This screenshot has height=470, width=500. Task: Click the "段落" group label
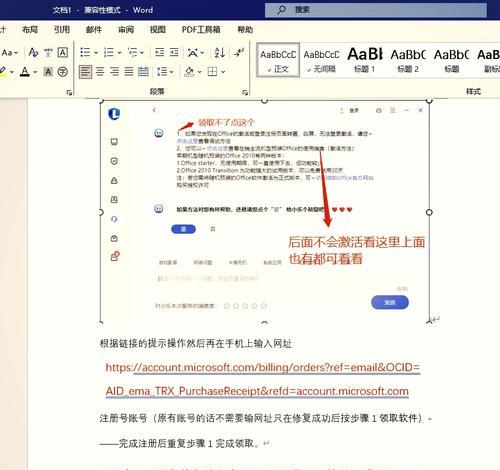pos(157,91)
